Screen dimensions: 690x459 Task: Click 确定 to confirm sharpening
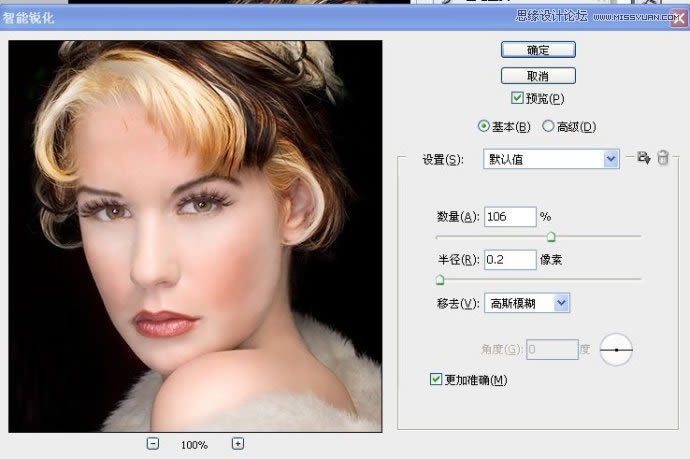click(x=538, y=49)
